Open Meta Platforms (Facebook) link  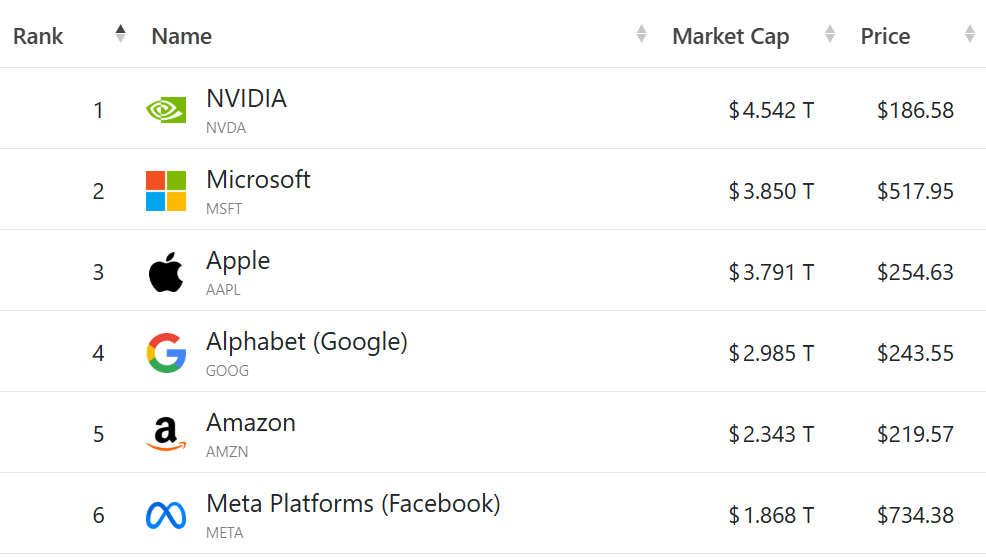[353, 503]
